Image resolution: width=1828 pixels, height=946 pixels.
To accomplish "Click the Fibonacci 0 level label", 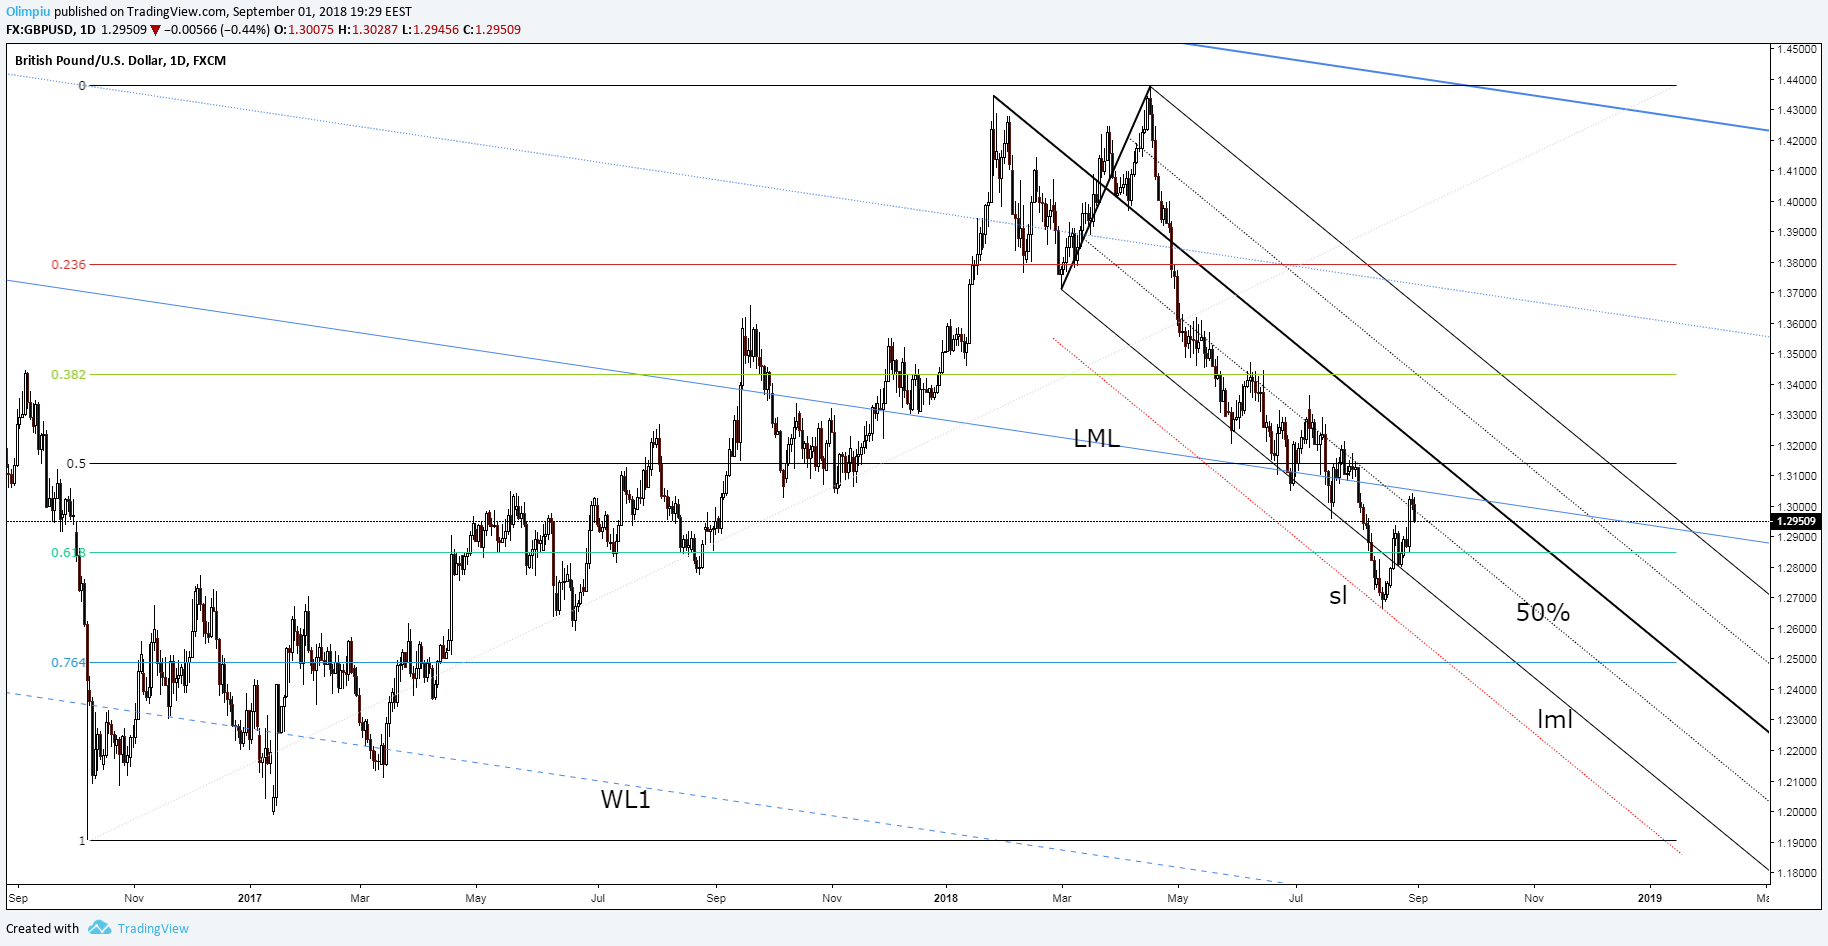I will click(82, 86).
